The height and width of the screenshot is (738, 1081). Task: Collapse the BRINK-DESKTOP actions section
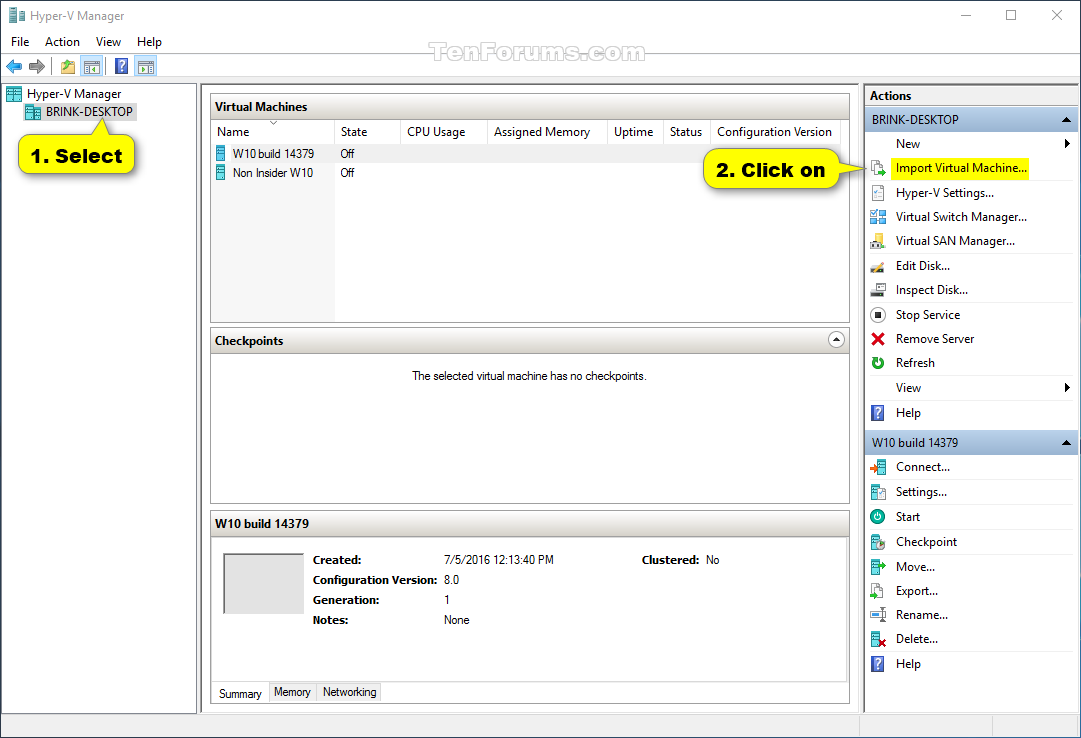pyautogui.click(x=1066, y=120)
